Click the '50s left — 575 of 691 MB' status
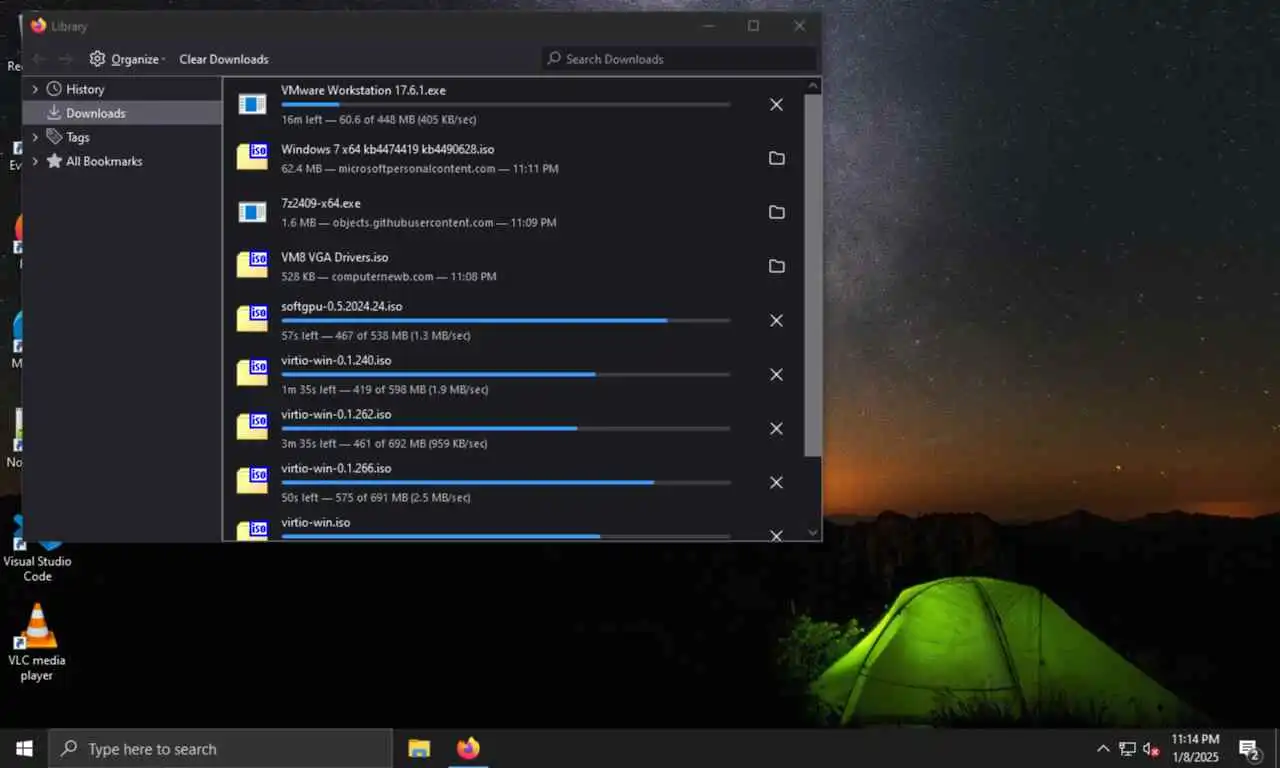 click(376, 498)
